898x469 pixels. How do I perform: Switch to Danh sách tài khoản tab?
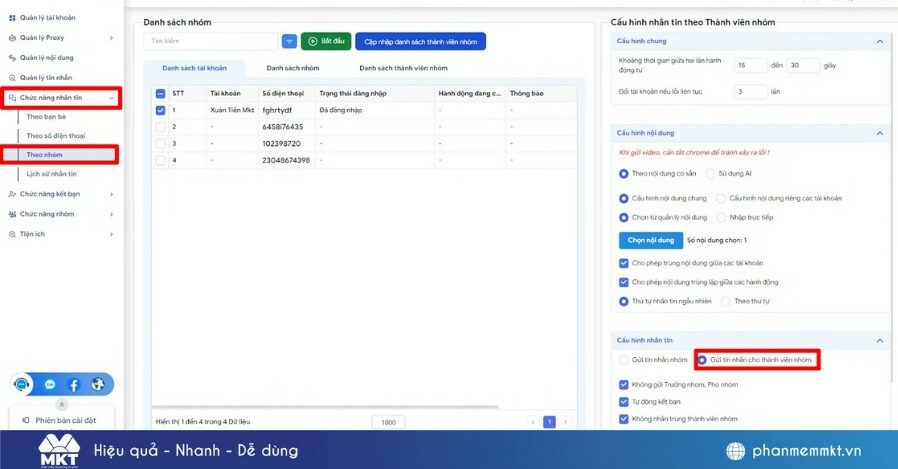(x=194, y=68)
